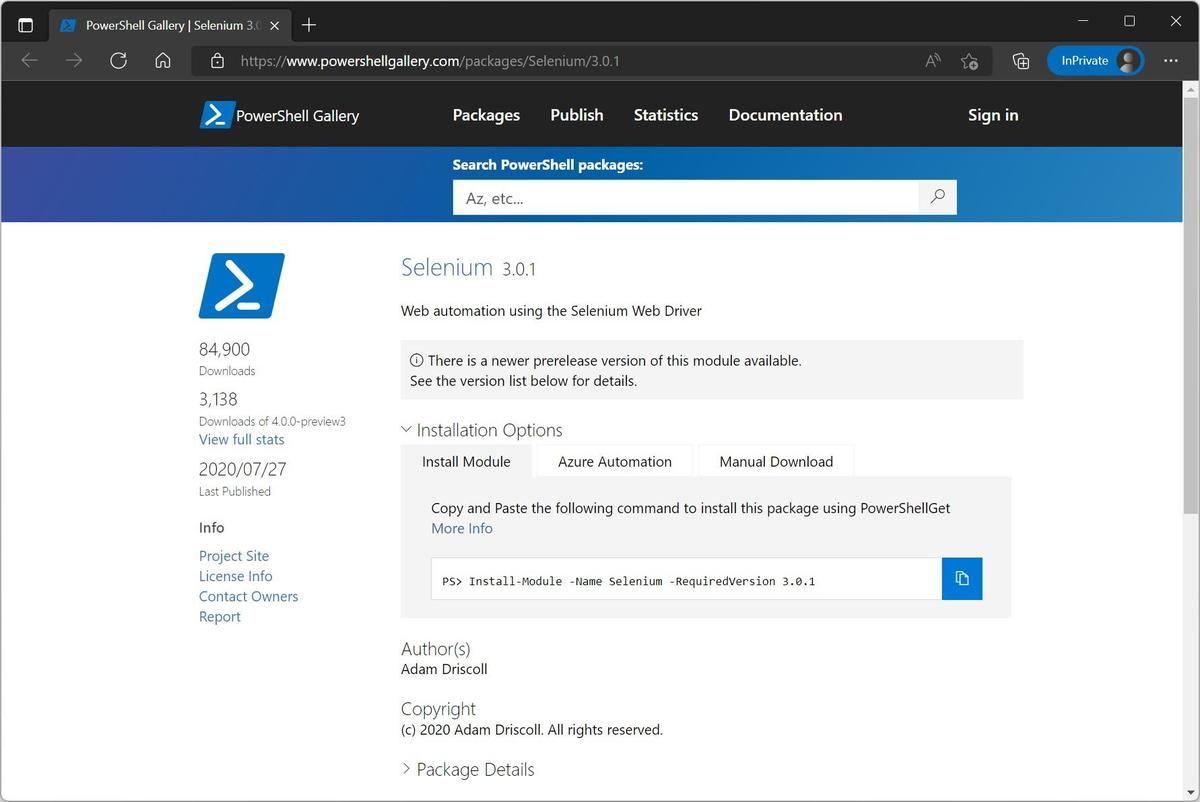Open the License Info link
The height and width of the screenshot is (802, 1200).
point(236,576)
